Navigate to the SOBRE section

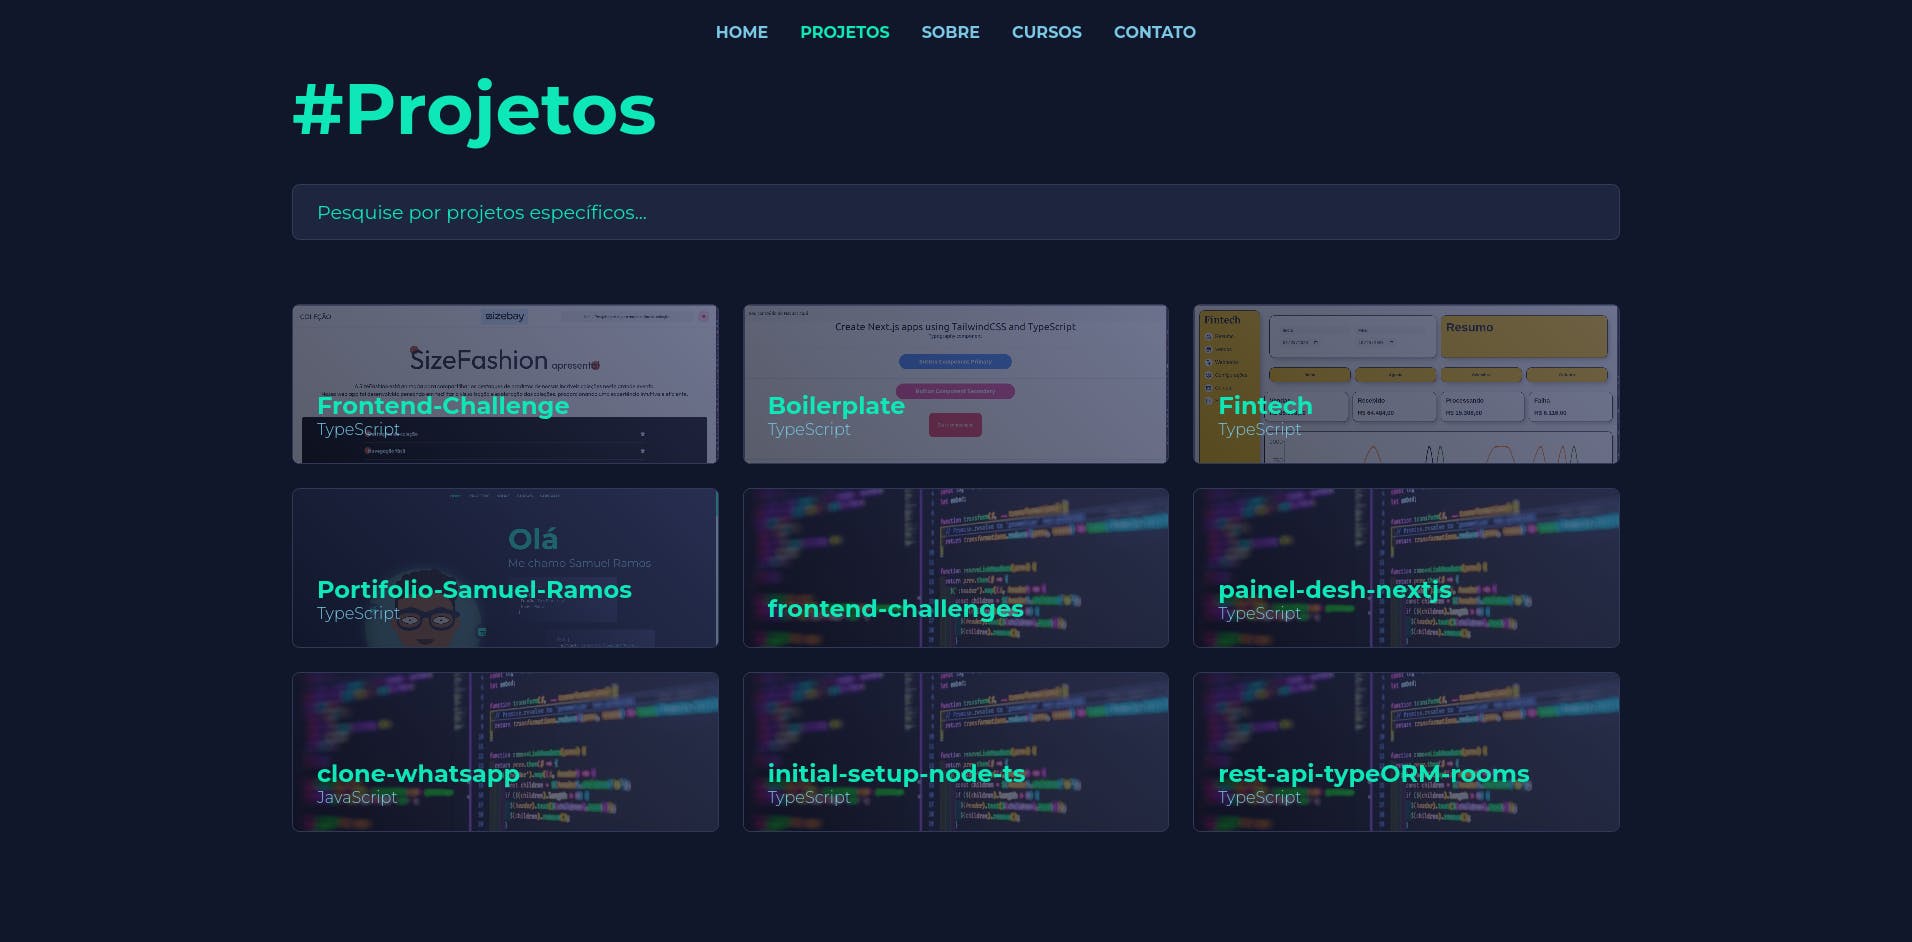tap(950, 32)
